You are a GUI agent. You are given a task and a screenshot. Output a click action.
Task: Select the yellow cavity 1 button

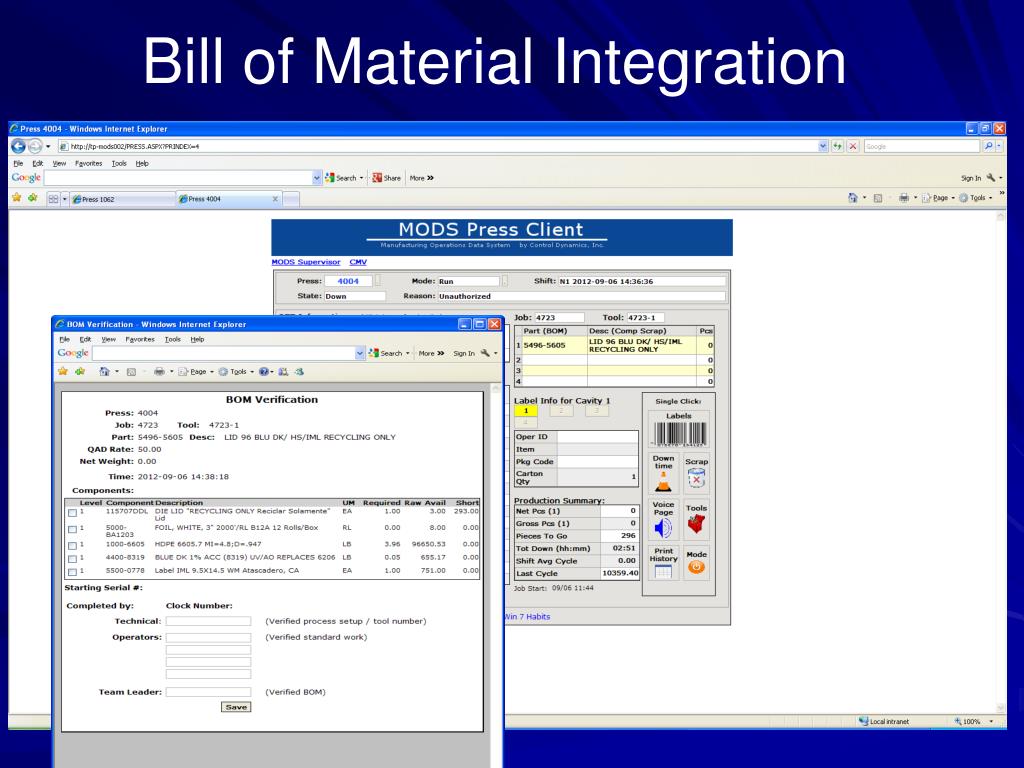[526, 411]
